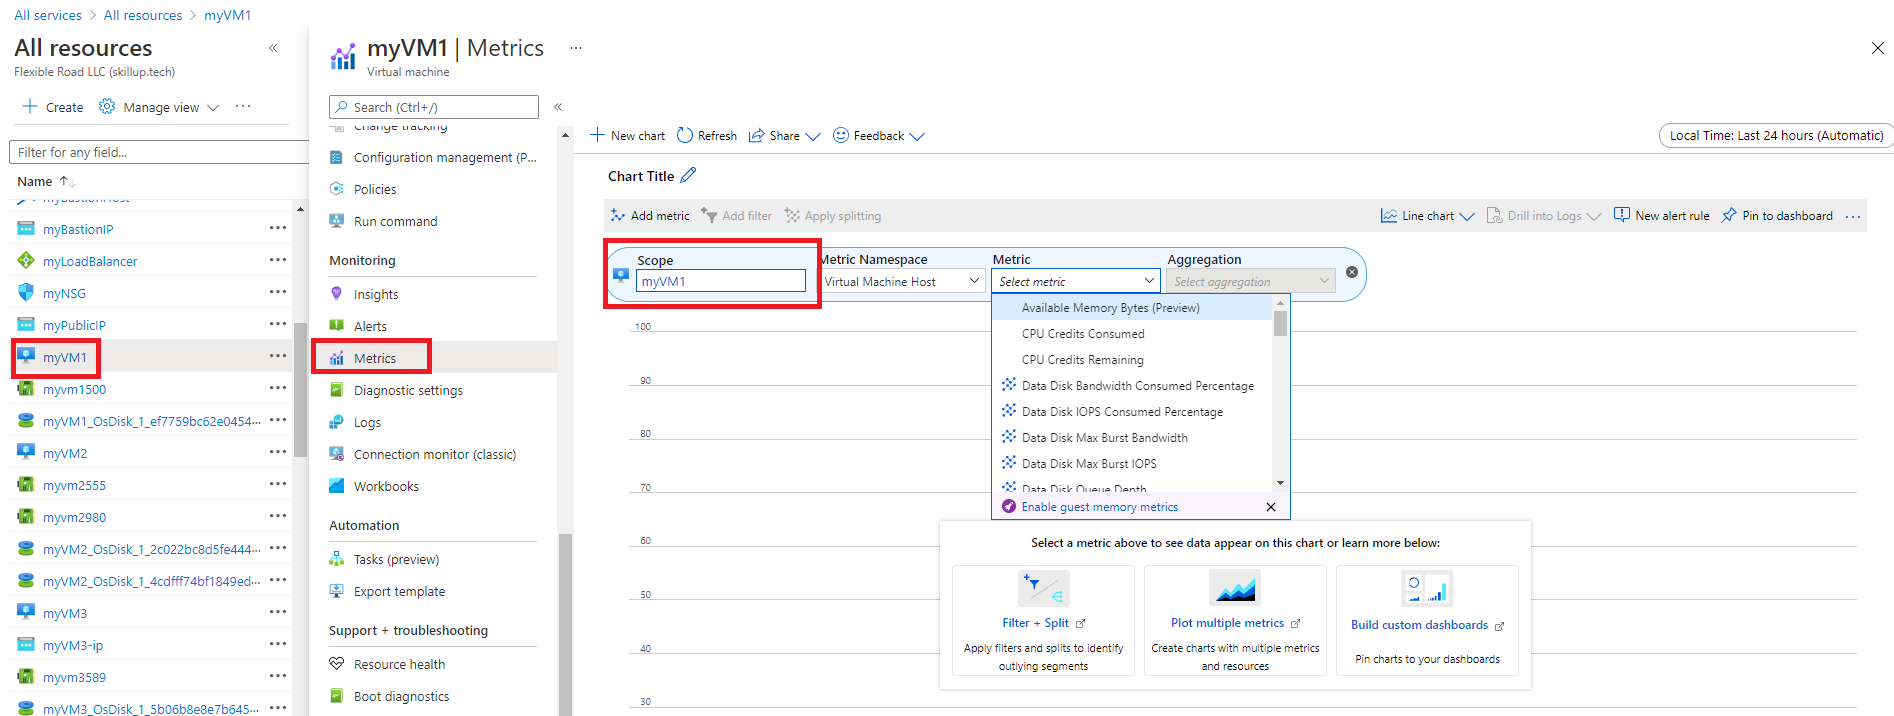Click the Scope field showing myVM1
The image size is (1894, 716).
pos(721,282)
